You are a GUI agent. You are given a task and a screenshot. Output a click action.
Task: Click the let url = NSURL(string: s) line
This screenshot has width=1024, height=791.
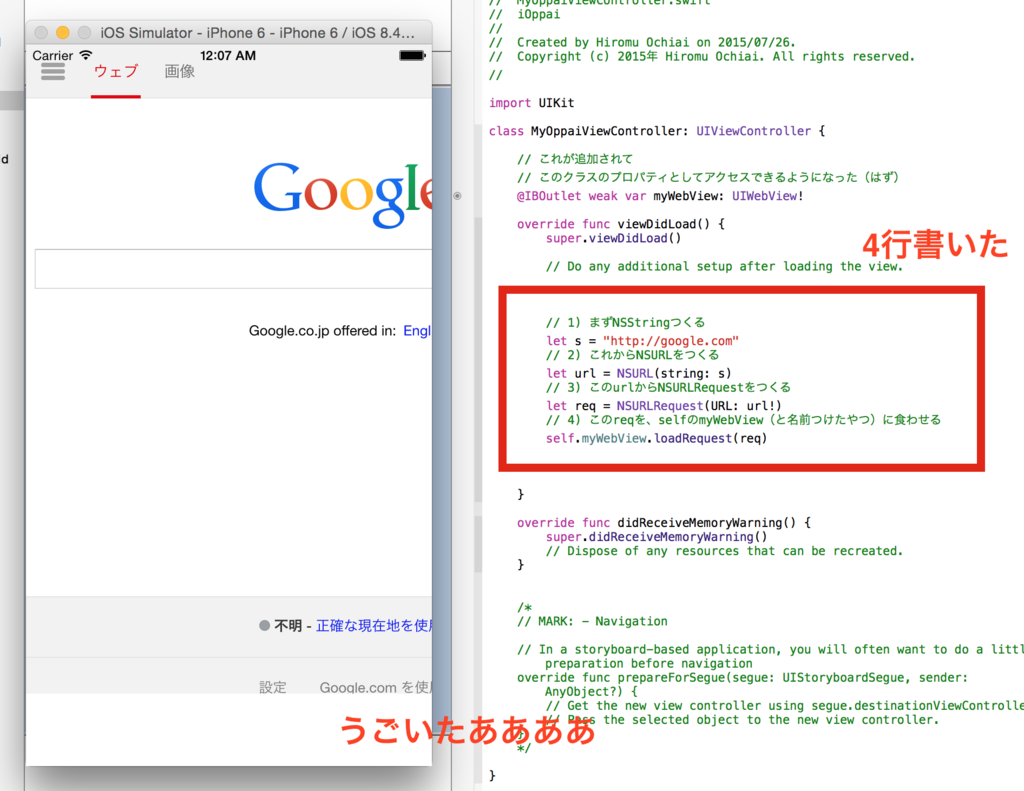tap(639, 374)
